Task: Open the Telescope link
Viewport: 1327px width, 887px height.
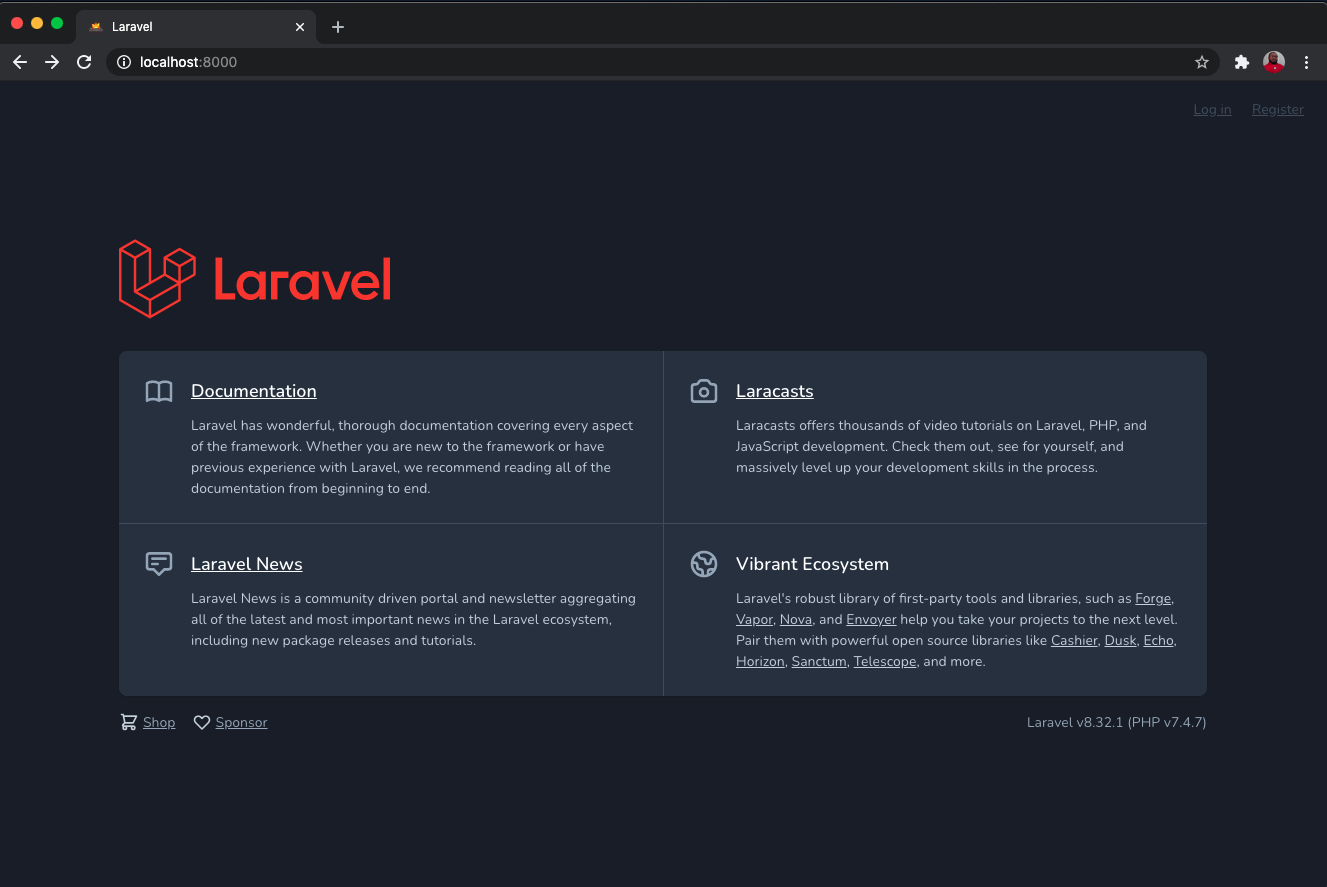Action: pos(885,661)
